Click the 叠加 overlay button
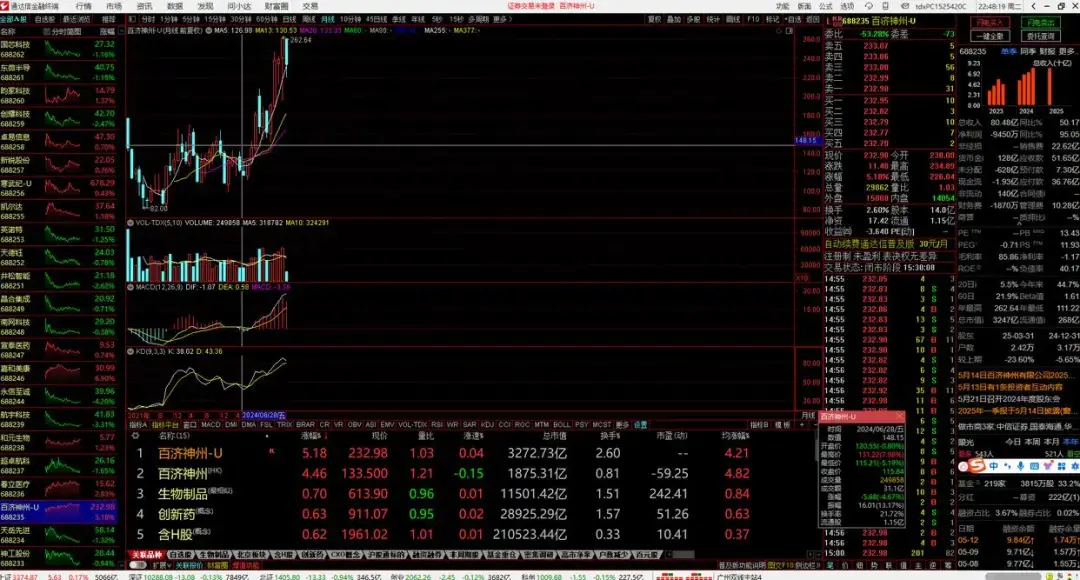 click(x=674, y=19)
